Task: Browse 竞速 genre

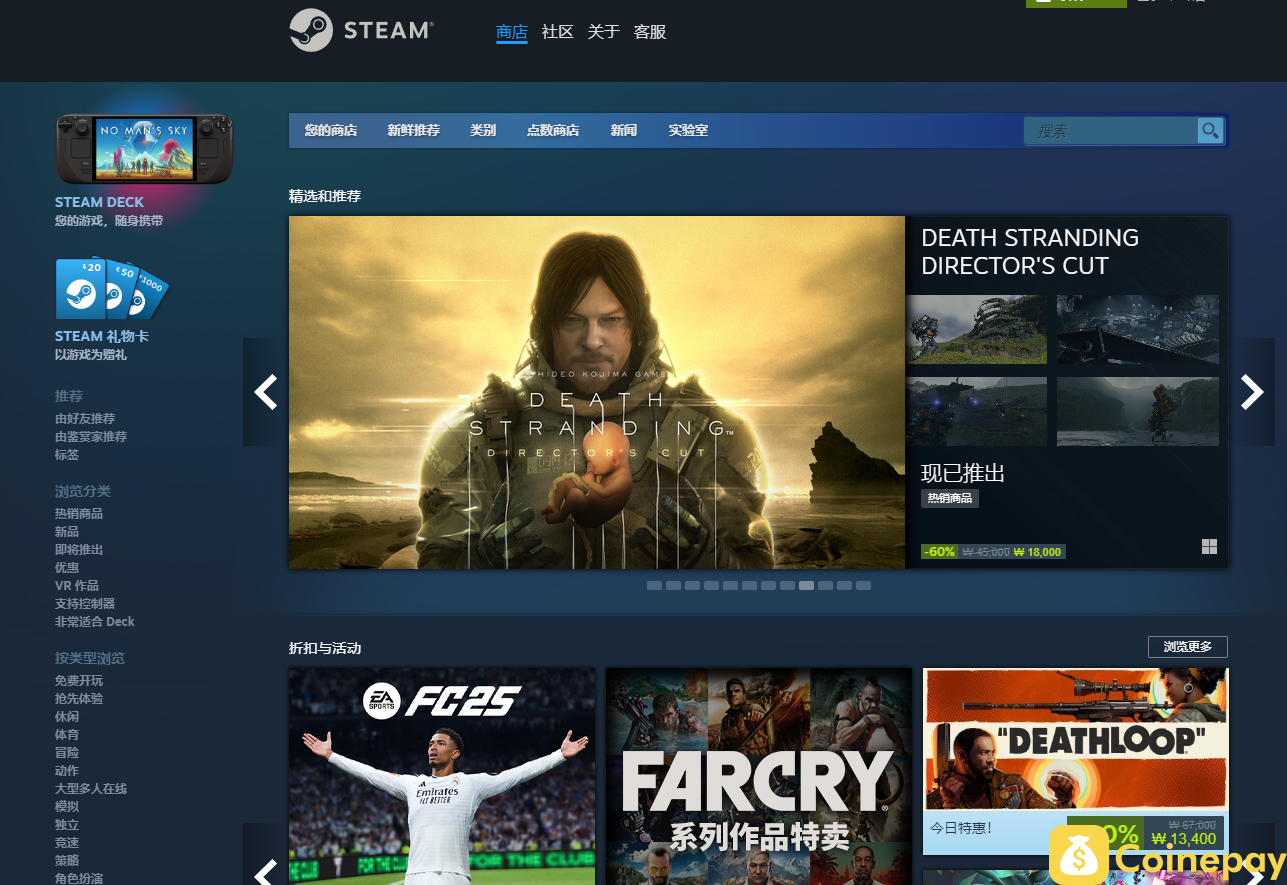Action: [x=67, y=842]
